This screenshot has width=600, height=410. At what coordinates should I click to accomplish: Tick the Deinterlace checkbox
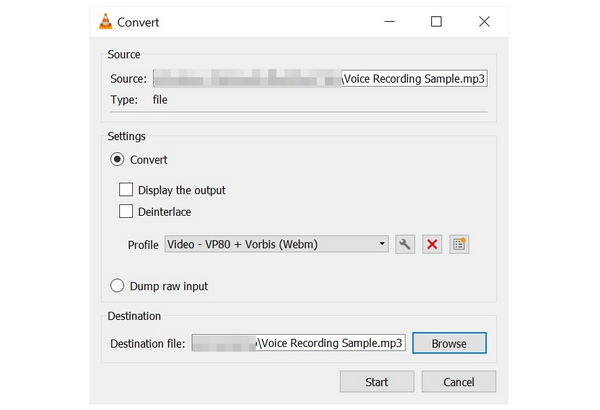point(126,211)
